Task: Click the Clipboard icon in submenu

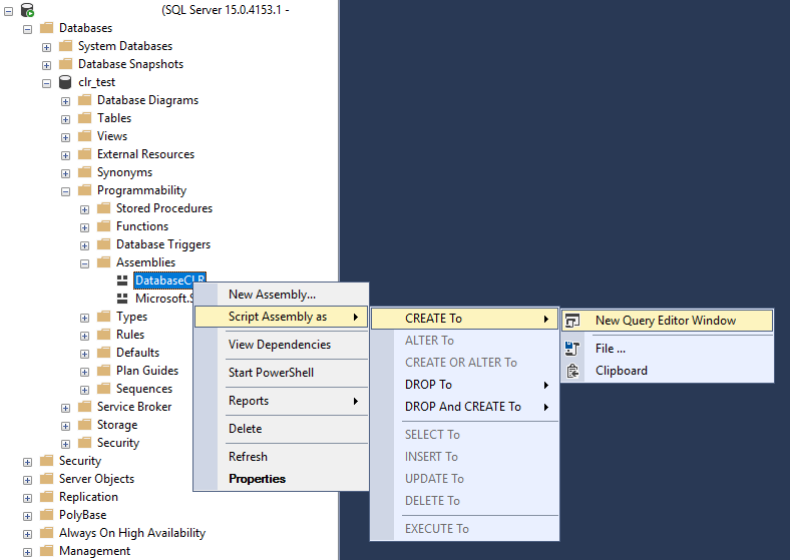Action: tap(573, 371)
